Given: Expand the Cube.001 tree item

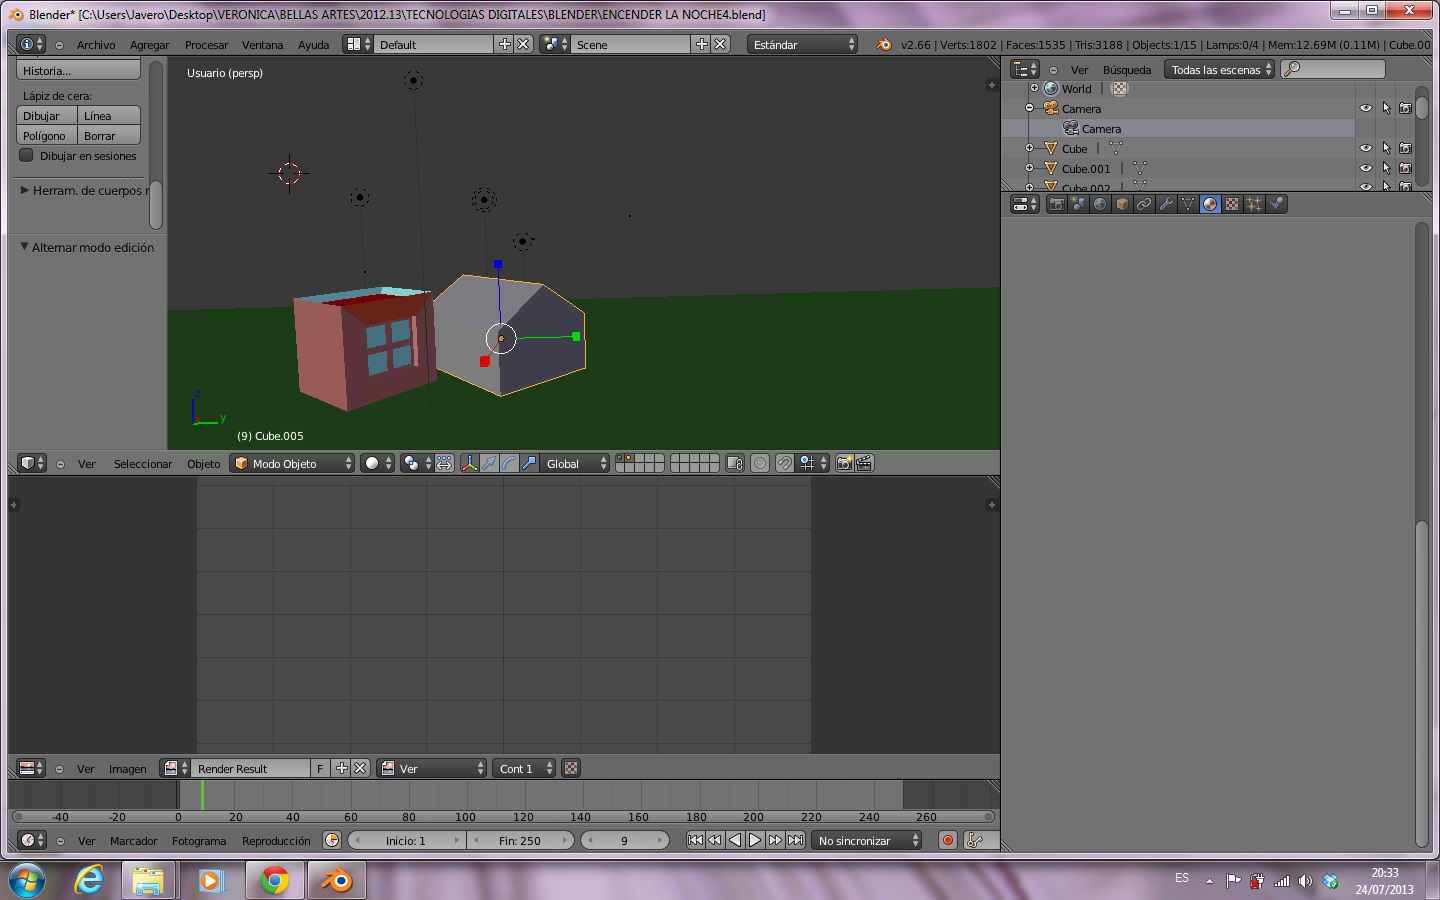Looking at the screenshot, I should (x=1029, y=168).
